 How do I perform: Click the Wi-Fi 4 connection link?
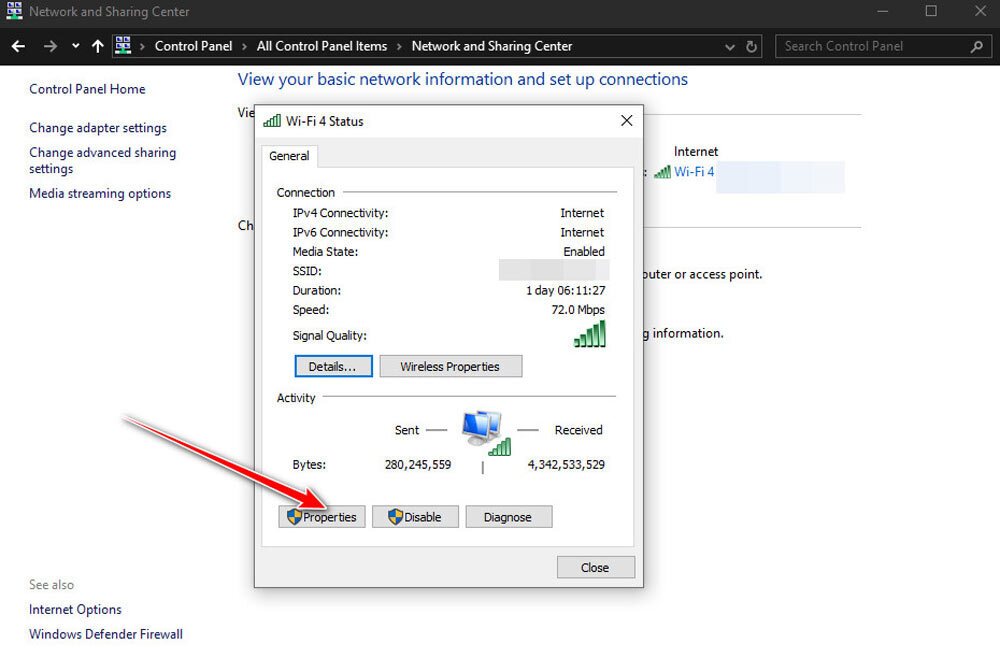(694, 172)
